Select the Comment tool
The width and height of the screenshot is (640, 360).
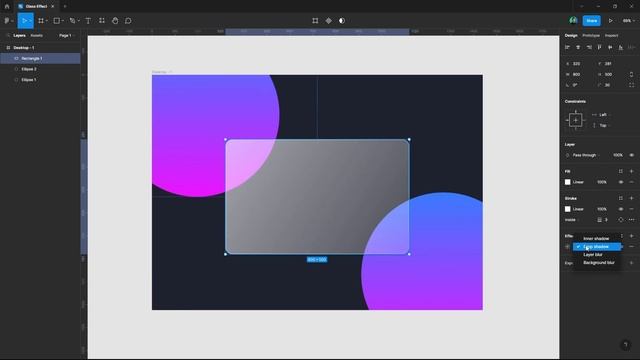pos(128,20)
